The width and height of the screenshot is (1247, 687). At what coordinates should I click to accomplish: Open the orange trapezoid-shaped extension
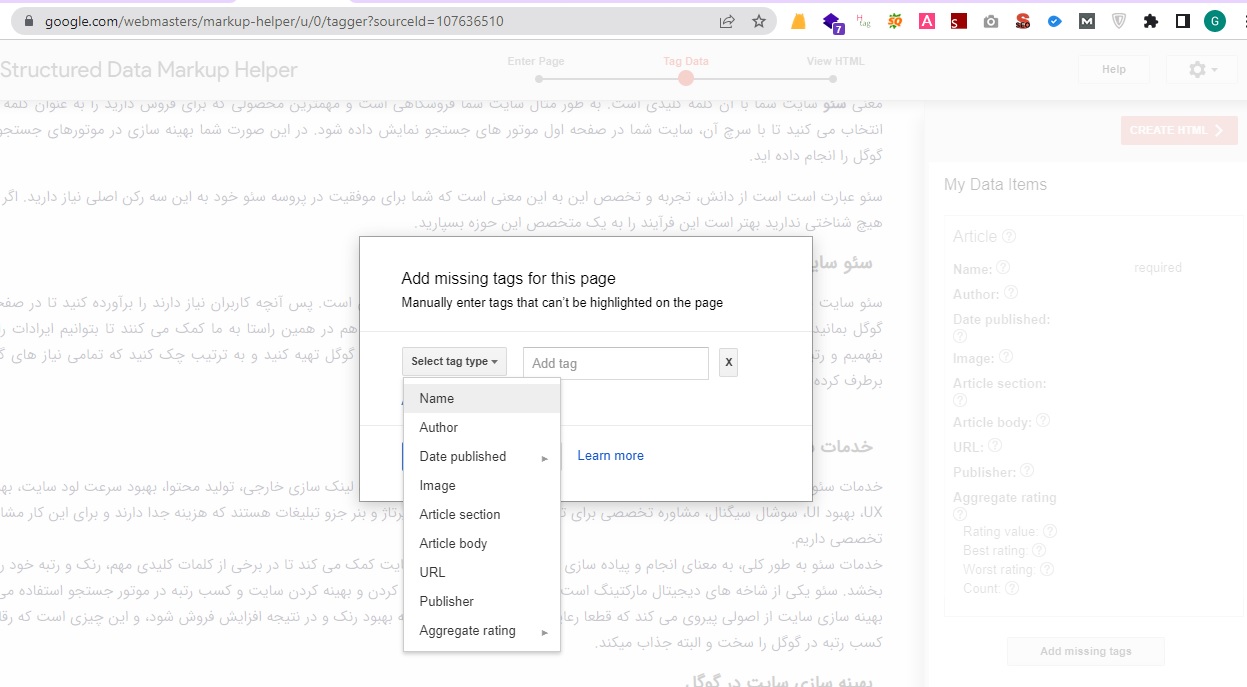pyautogui.click(x=798, y=21)
